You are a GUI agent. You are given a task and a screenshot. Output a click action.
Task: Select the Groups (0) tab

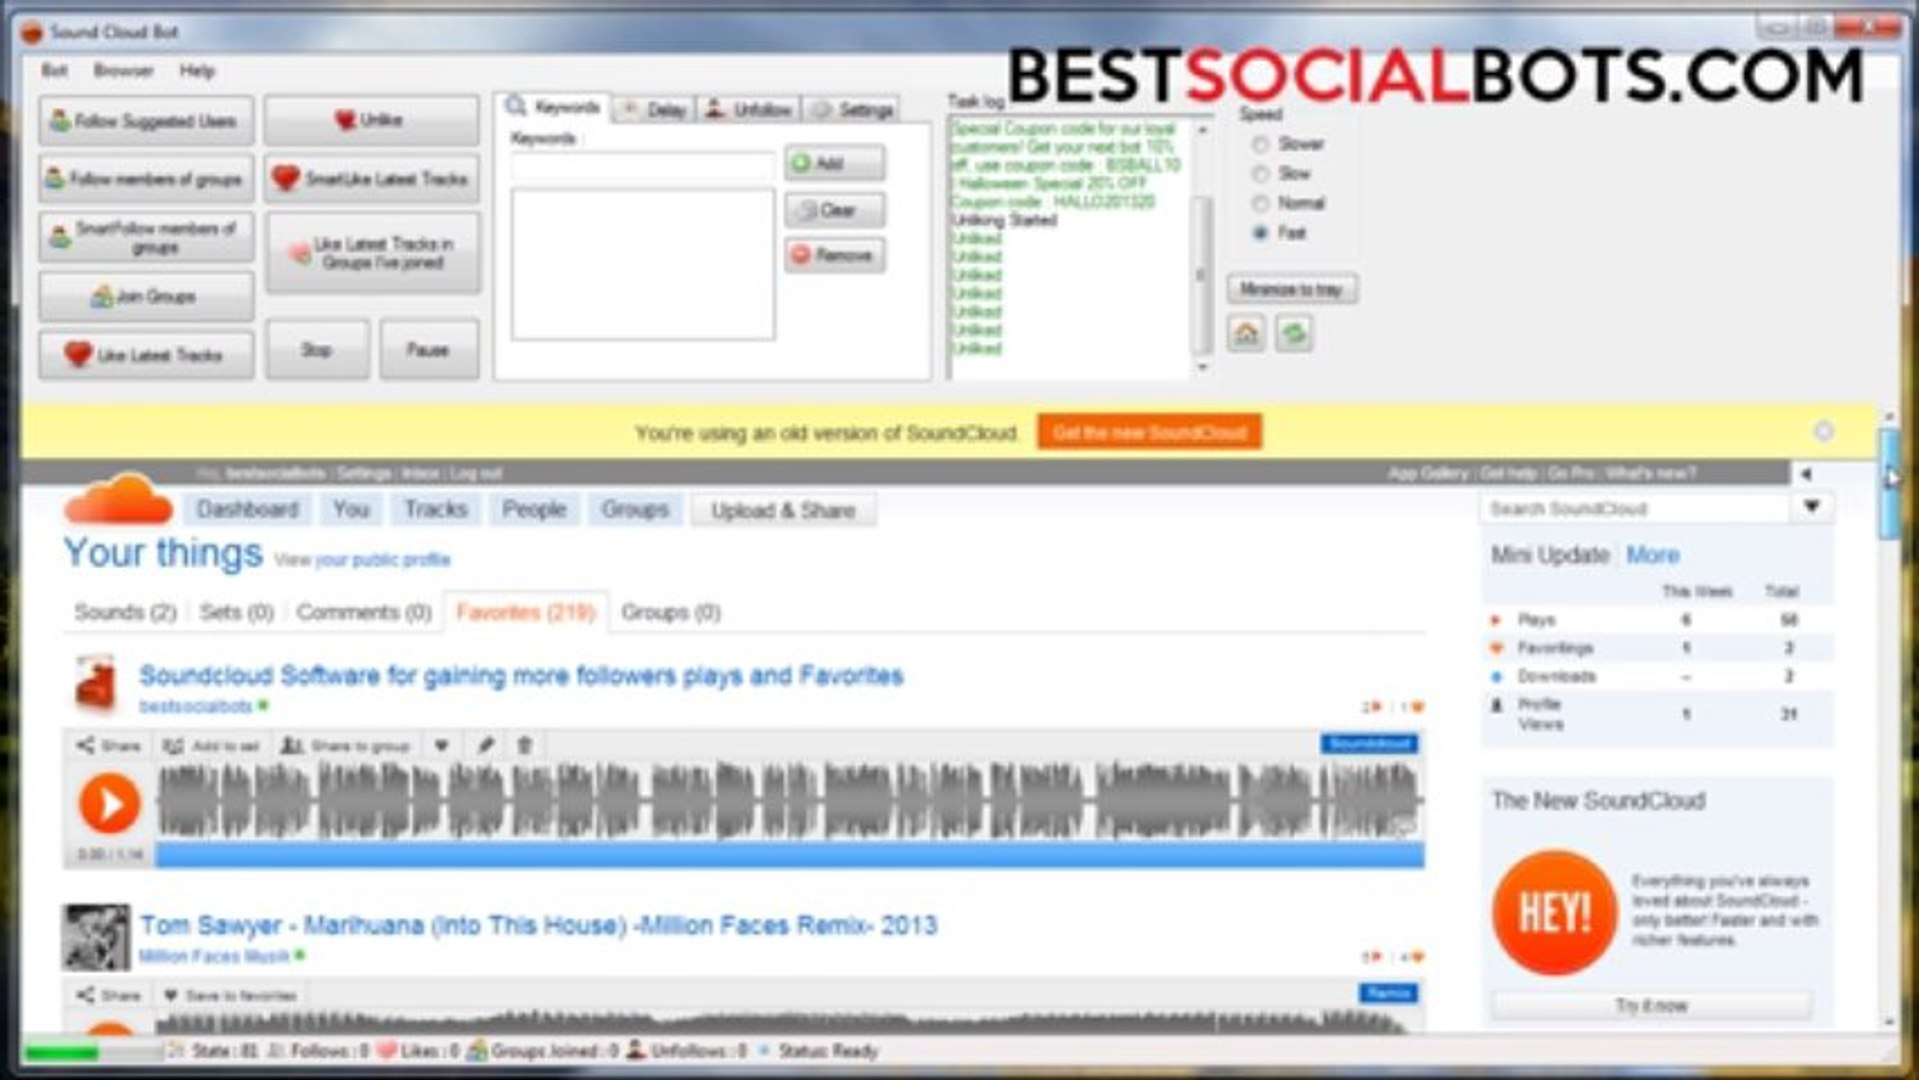[671, 612]
